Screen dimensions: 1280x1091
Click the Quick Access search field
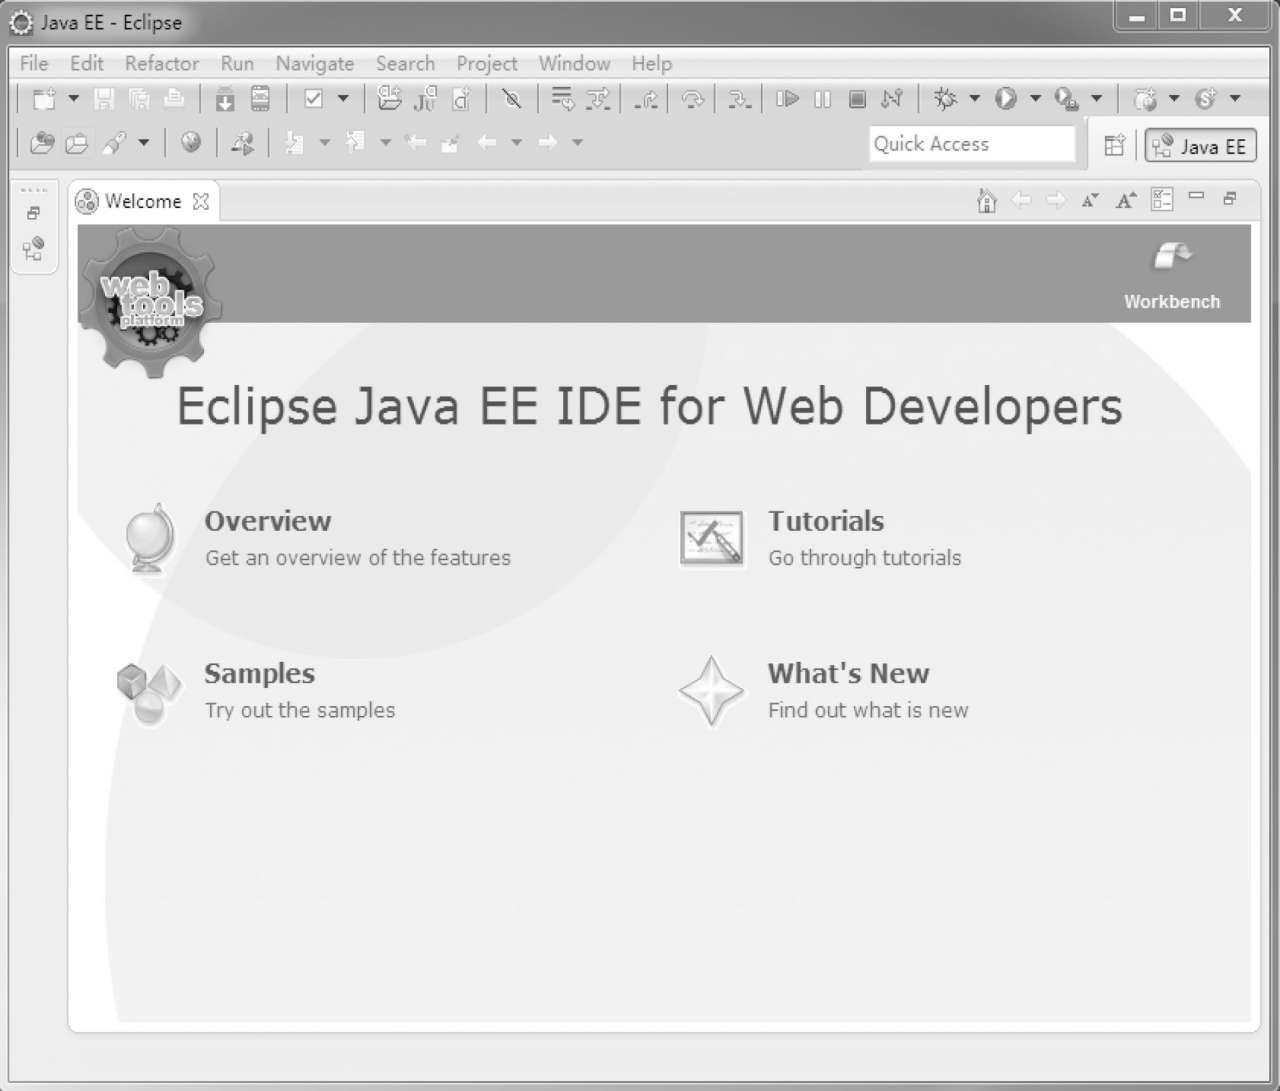(x=972, y=144)
